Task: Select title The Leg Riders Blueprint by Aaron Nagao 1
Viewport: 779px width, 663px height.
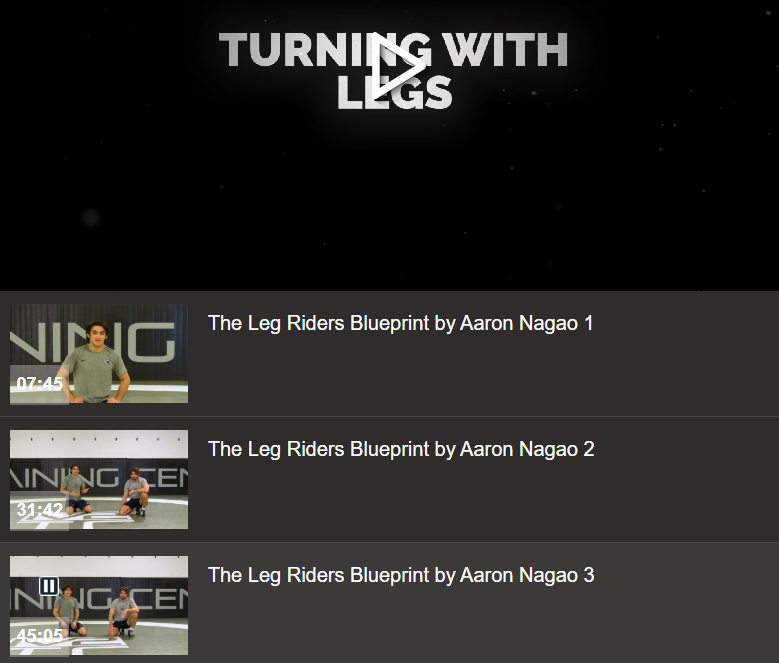Action: pos(400,323)
